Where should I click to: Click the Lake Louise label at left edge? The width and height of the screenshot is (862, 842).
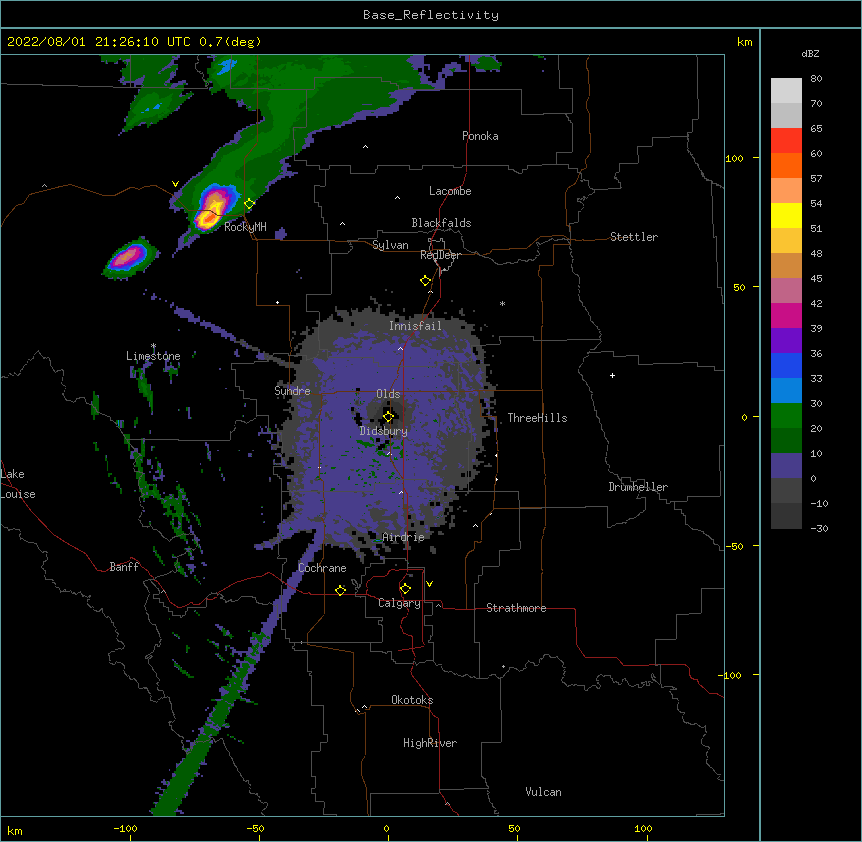[18, 484]
